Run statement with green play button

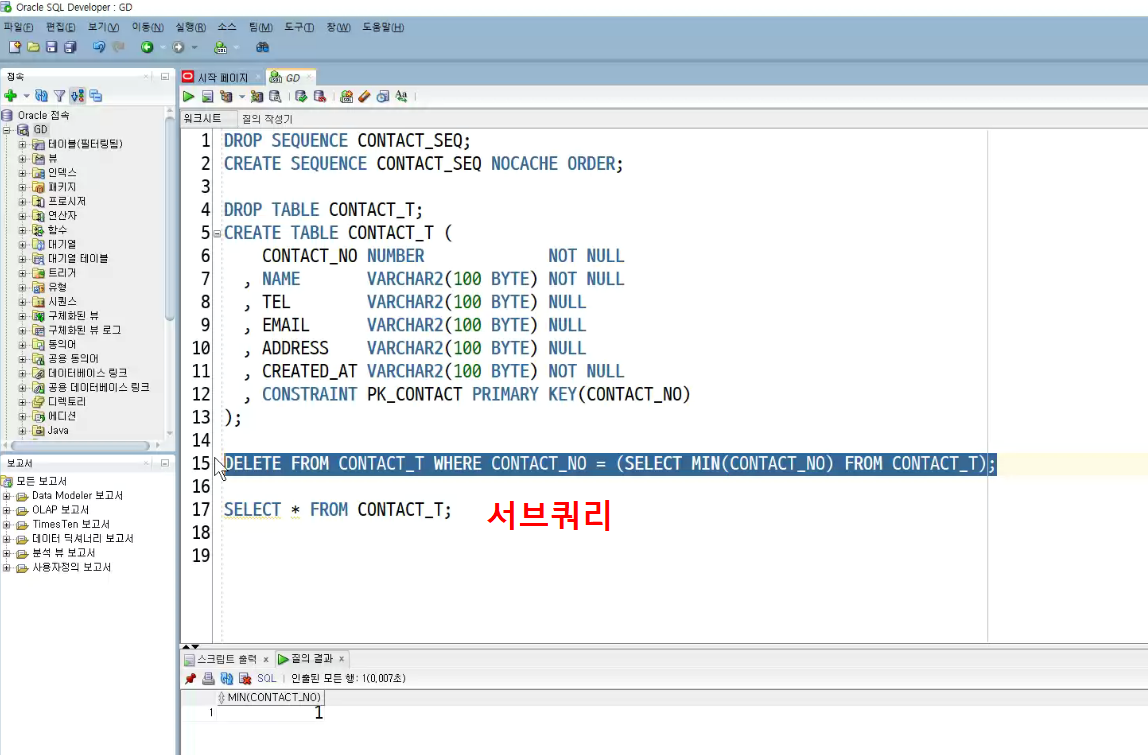point(189,96)
